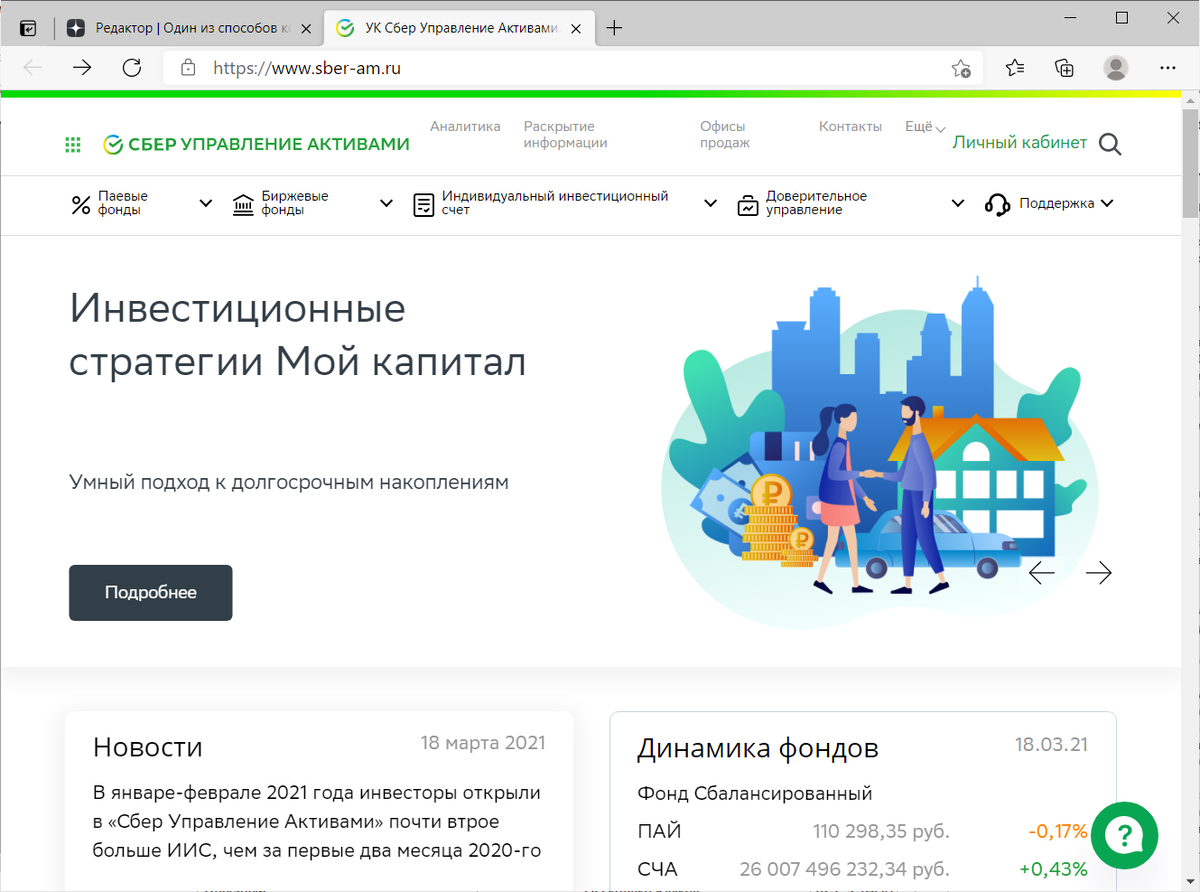Open the browser Settings and more menu
Image resolution: width=1200 pixels, height=892 pixels.
coord(1167,68)
